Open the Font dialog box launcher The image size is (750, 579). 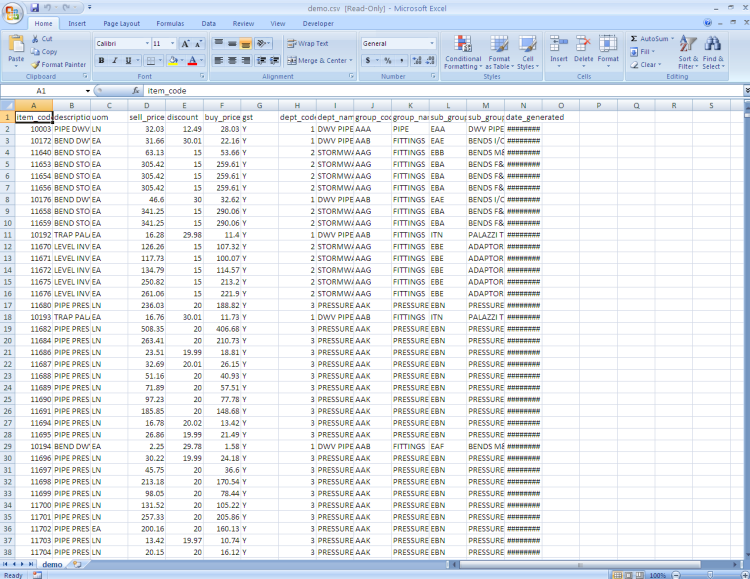point(202,76)
